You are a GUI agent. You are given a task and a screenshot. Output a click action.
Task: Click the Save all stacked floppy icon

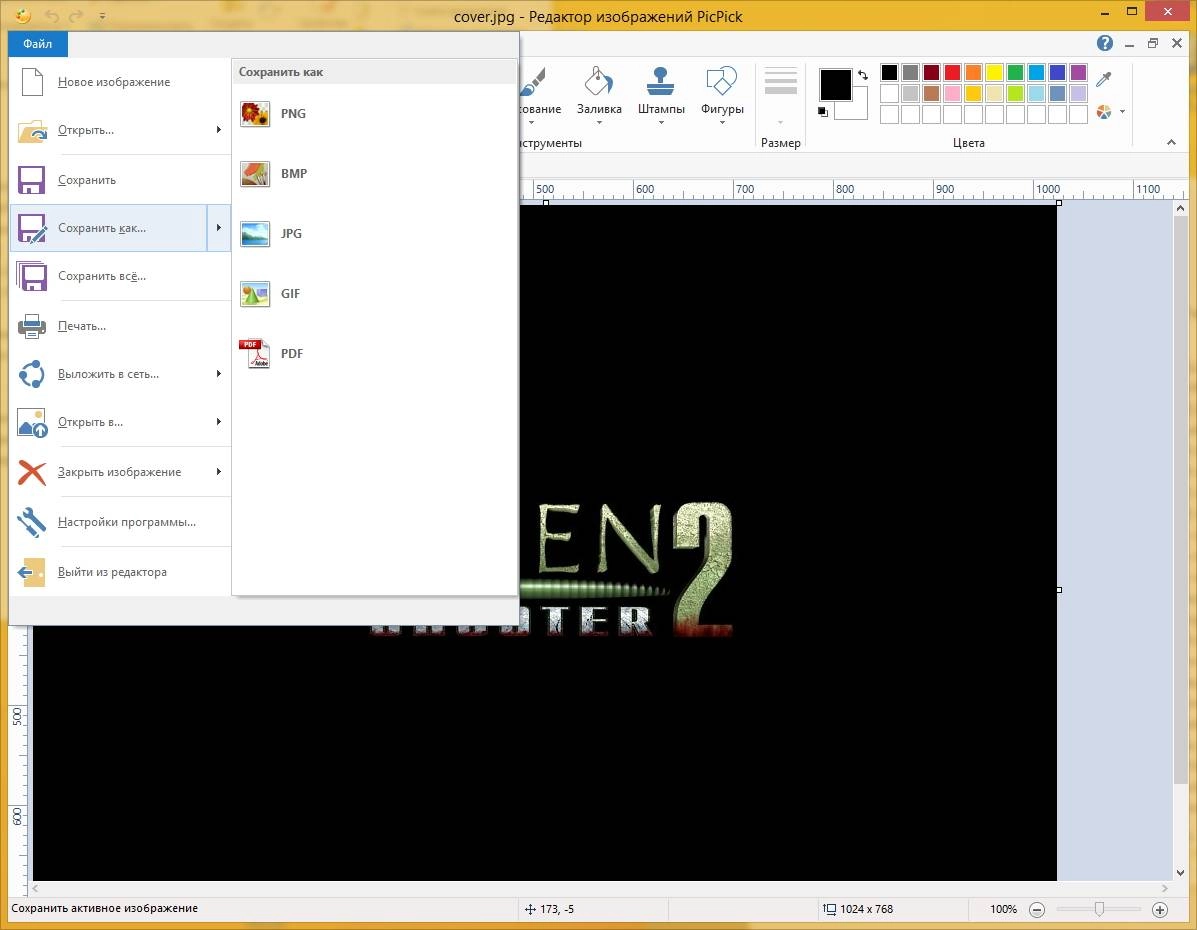coord(31,276)
